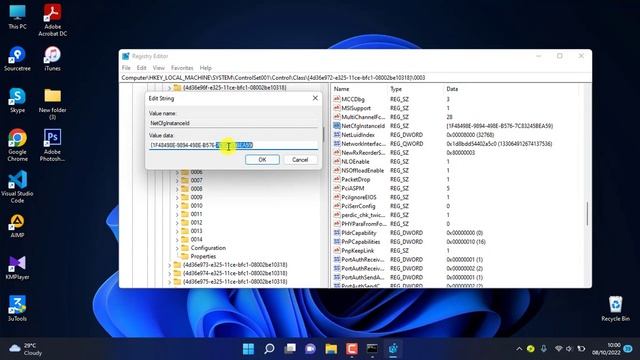Open taskbar Search

click(x=269, y=349)
